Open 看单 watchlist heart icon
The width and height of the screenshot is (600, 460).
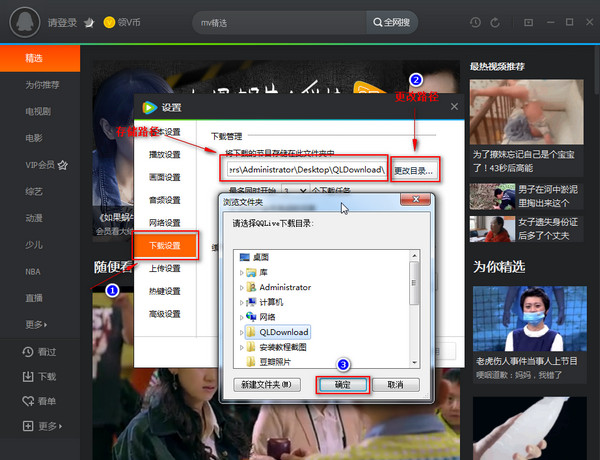point(28,401)
